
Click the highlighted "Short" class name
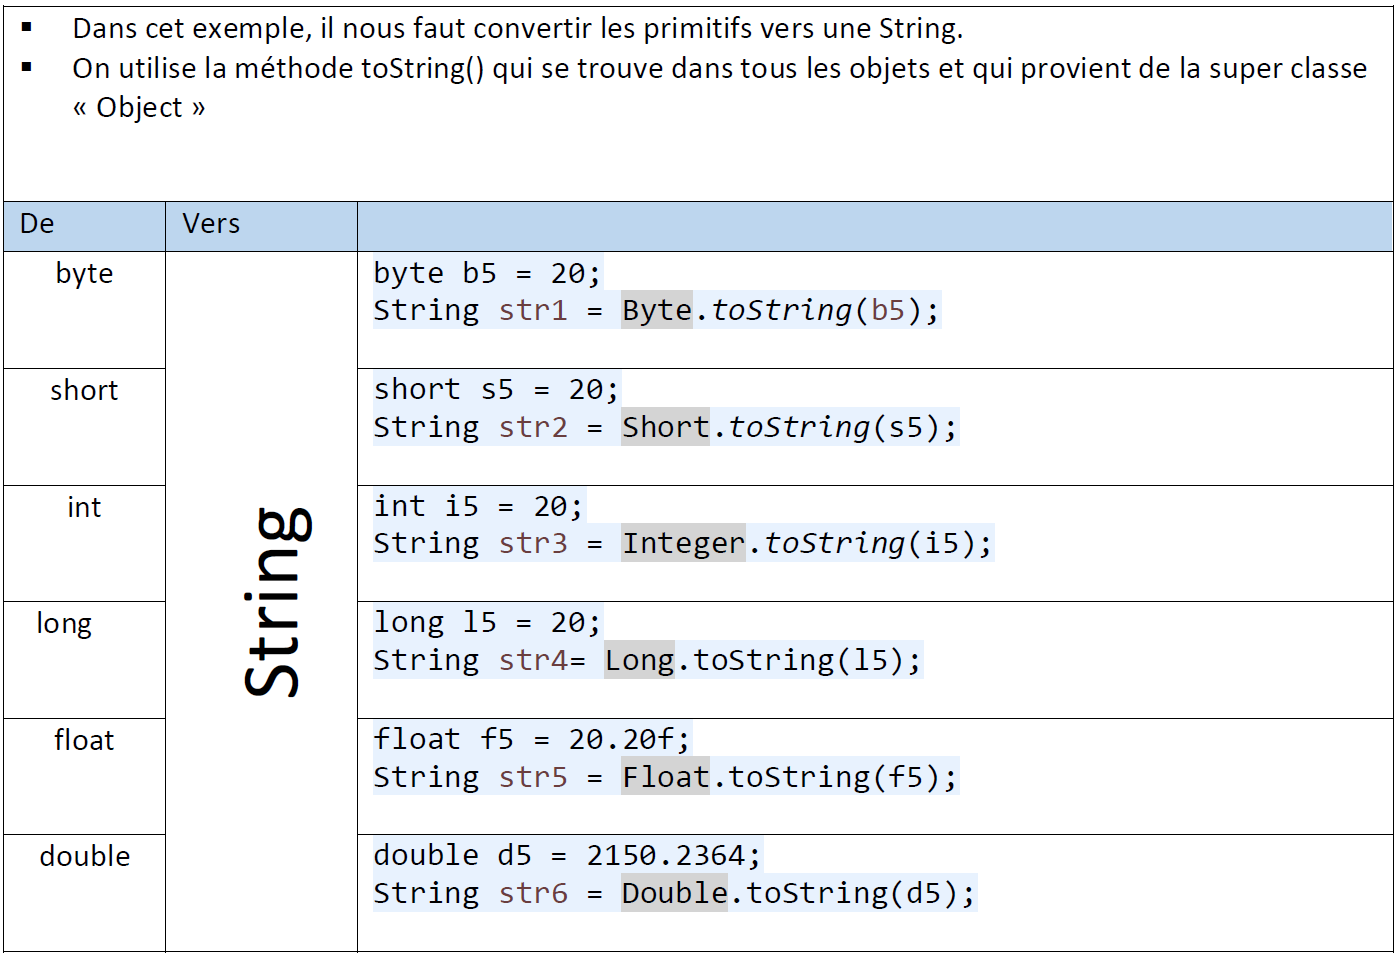coord(665,428)
